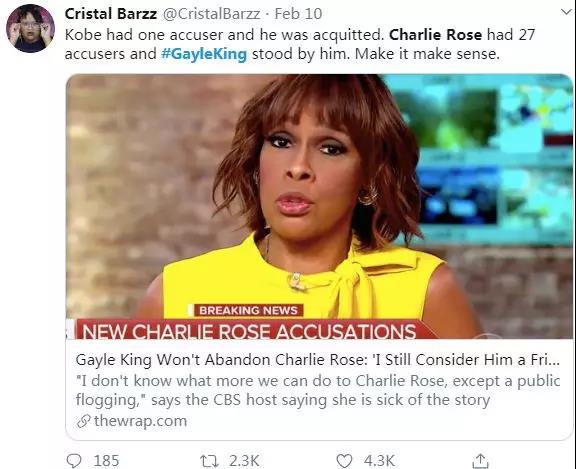Click the thewrap.com source link
This screenshot has width=576, height=469.
[x=140, y=421]
